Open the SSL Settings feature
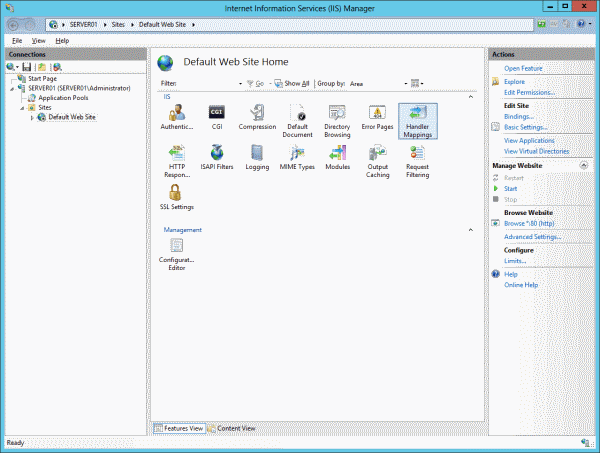 point(177,197)
